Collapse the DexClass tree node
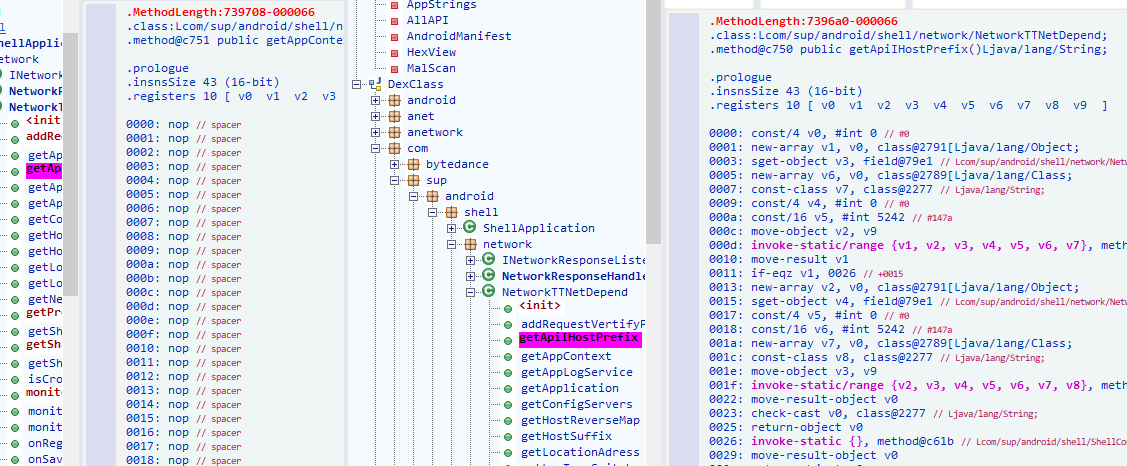Viewport: 1127px width, 466px height. (x=356, y=84)
